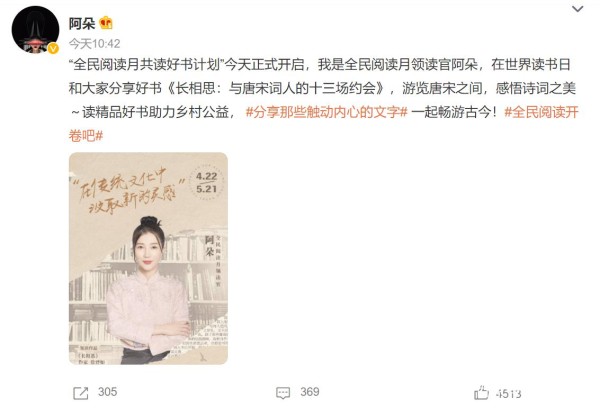Screen dimensions: 600x408
Task: Enlarge the 阿朵 reading poster thumbnail
Action: [x=148, y=258]
